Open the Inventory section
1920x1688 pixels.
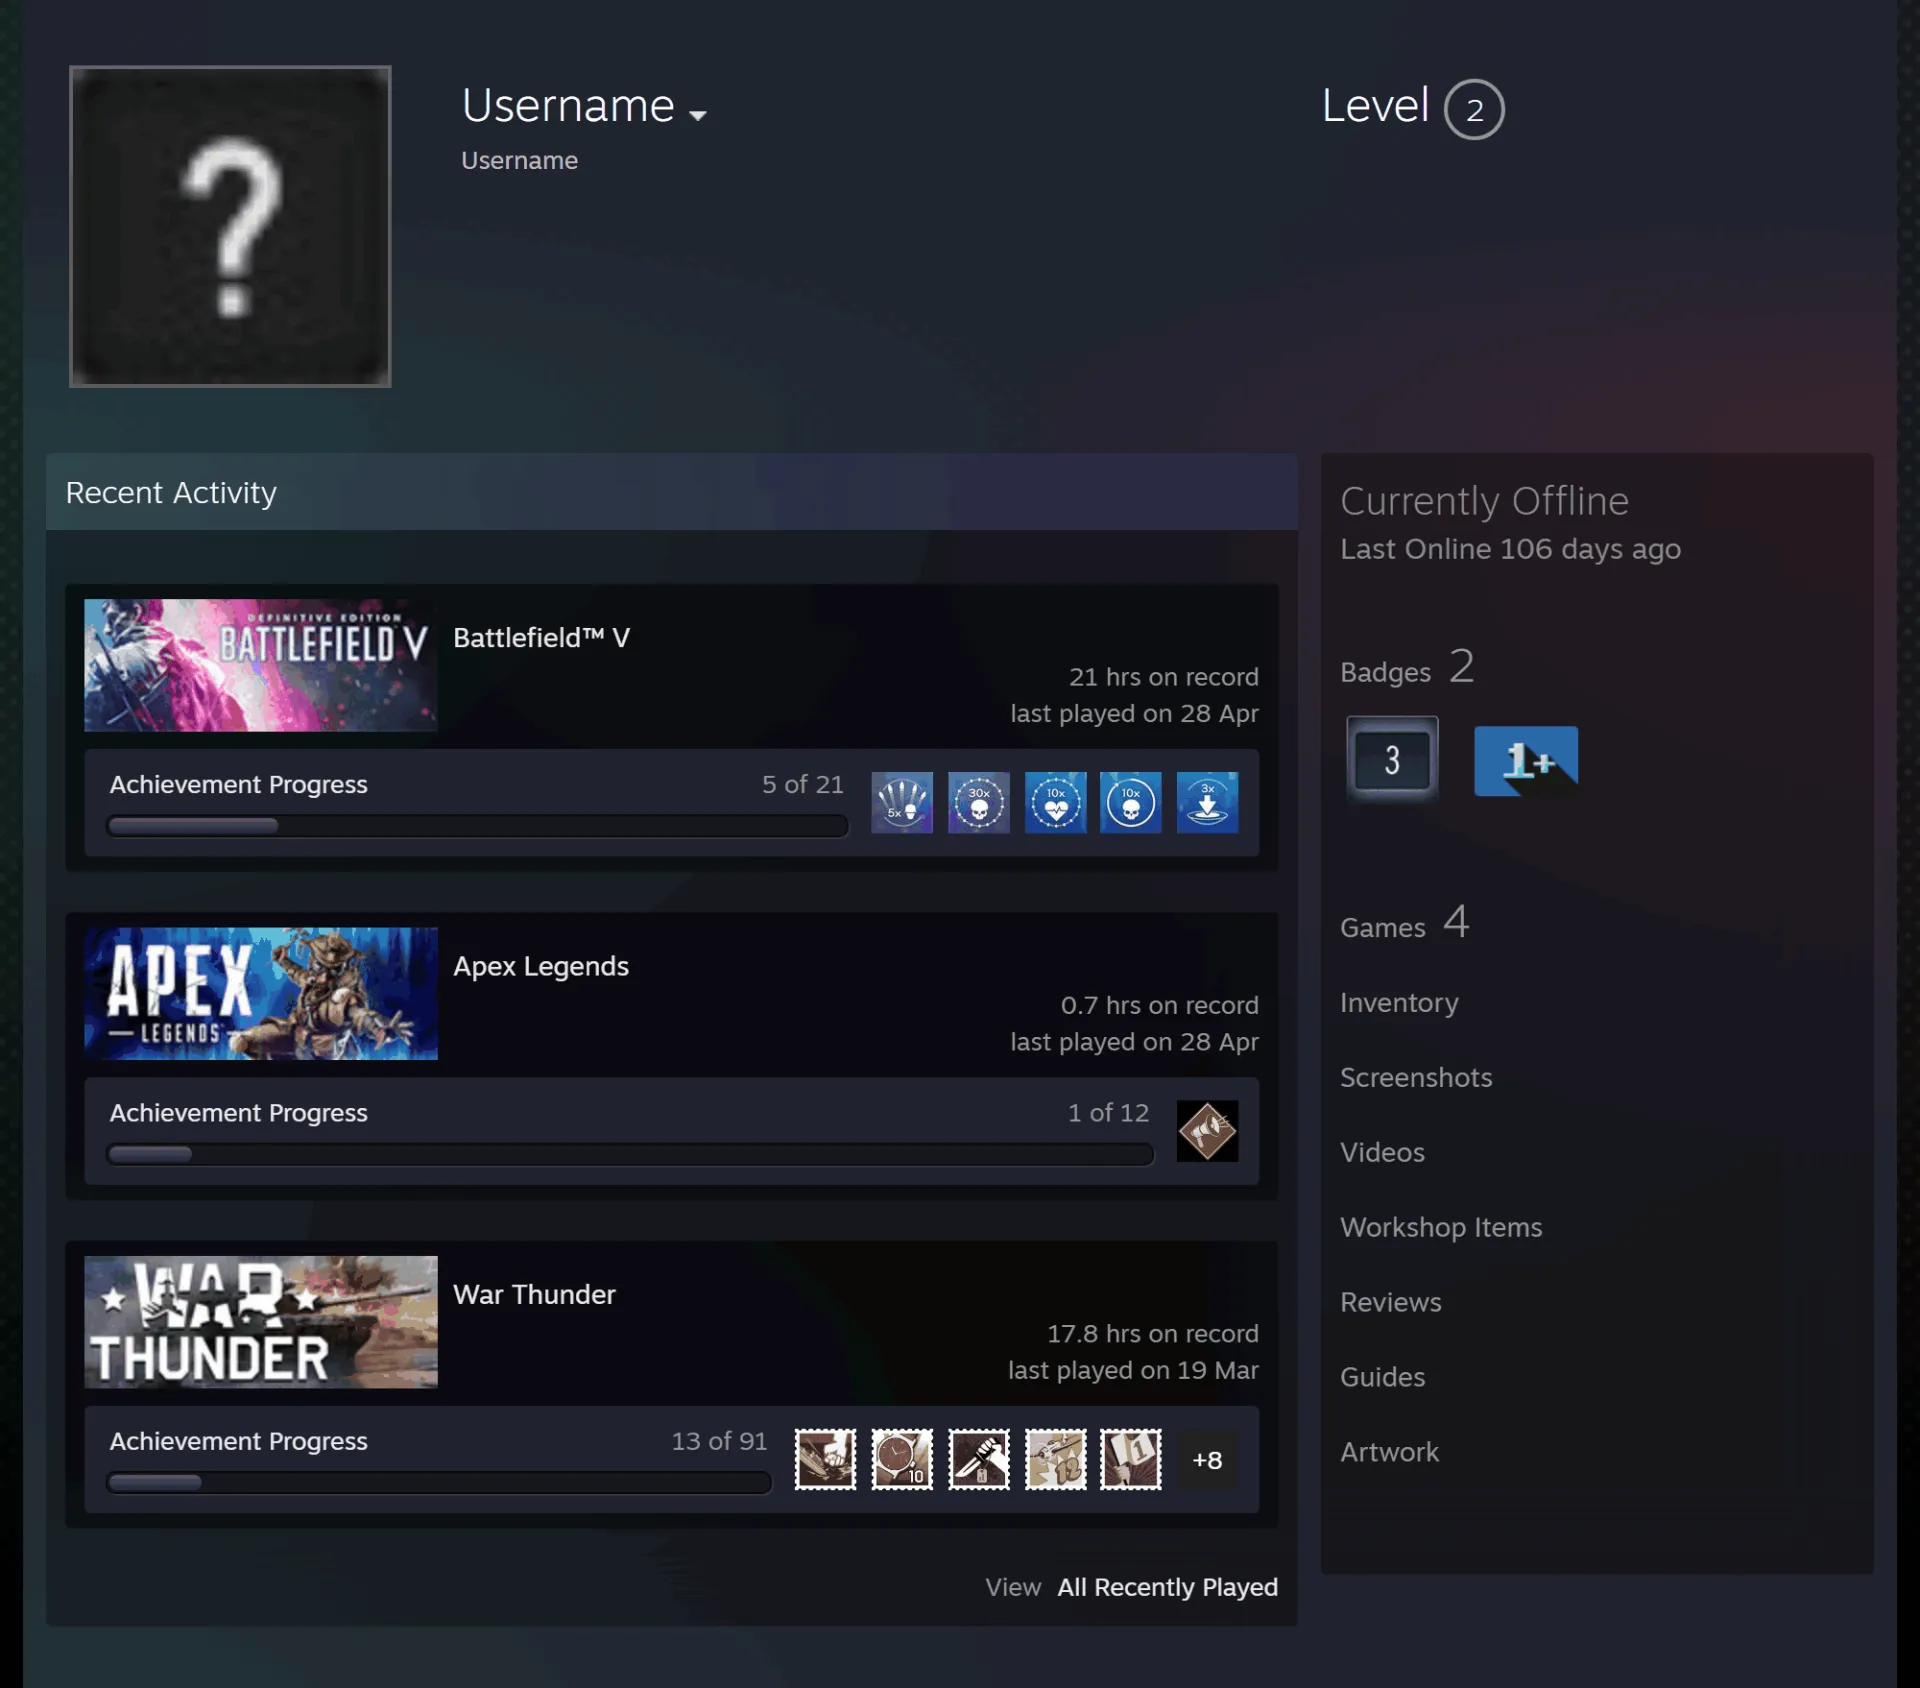pos(1399,1002)
